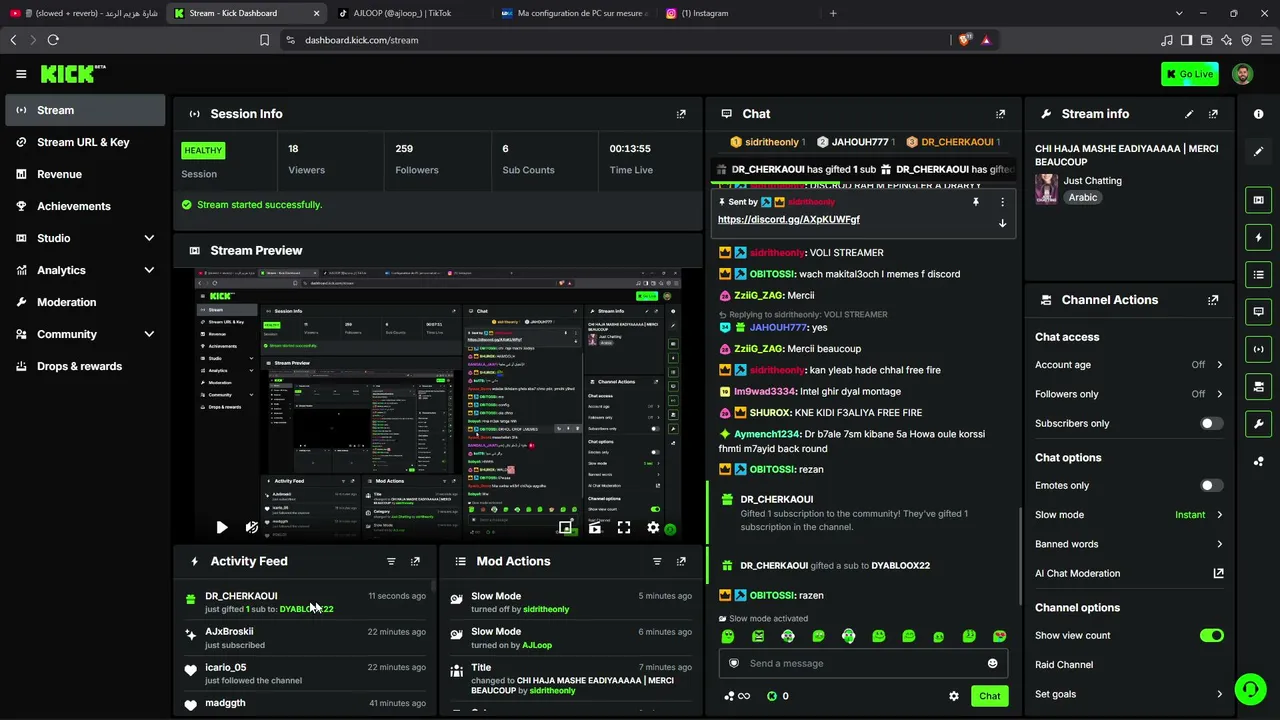
Task: Open Slow mode options
Action: tap(1129, 515)
